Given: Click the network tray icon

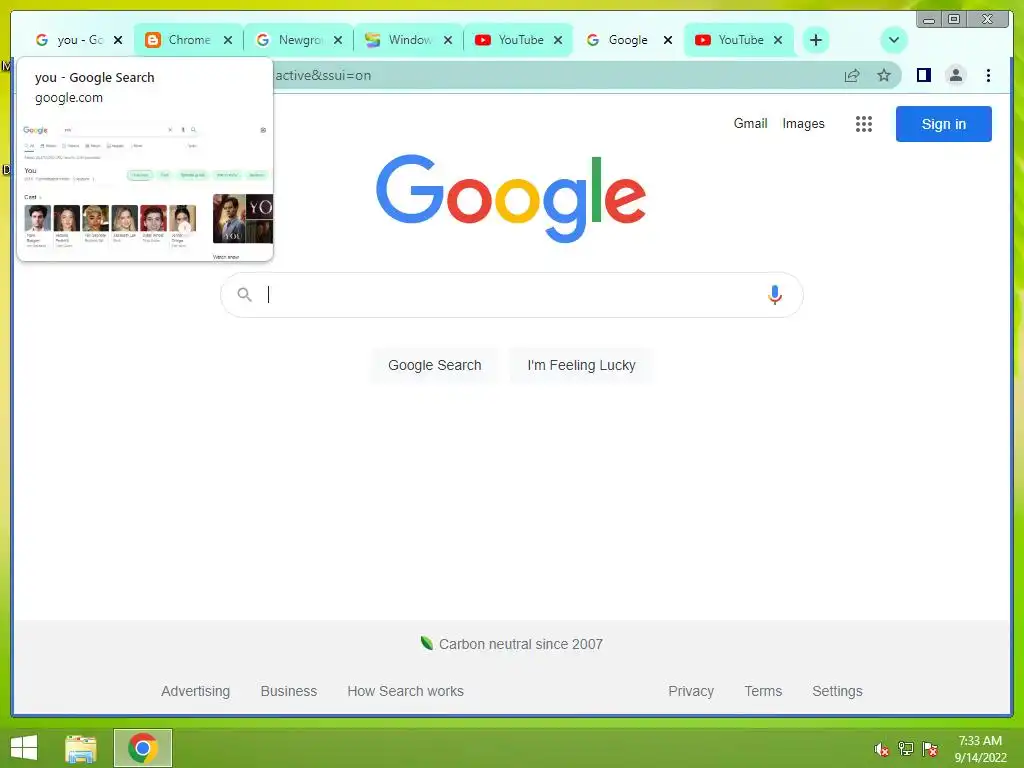Looking at the screenshot, I should coord(906,748).
